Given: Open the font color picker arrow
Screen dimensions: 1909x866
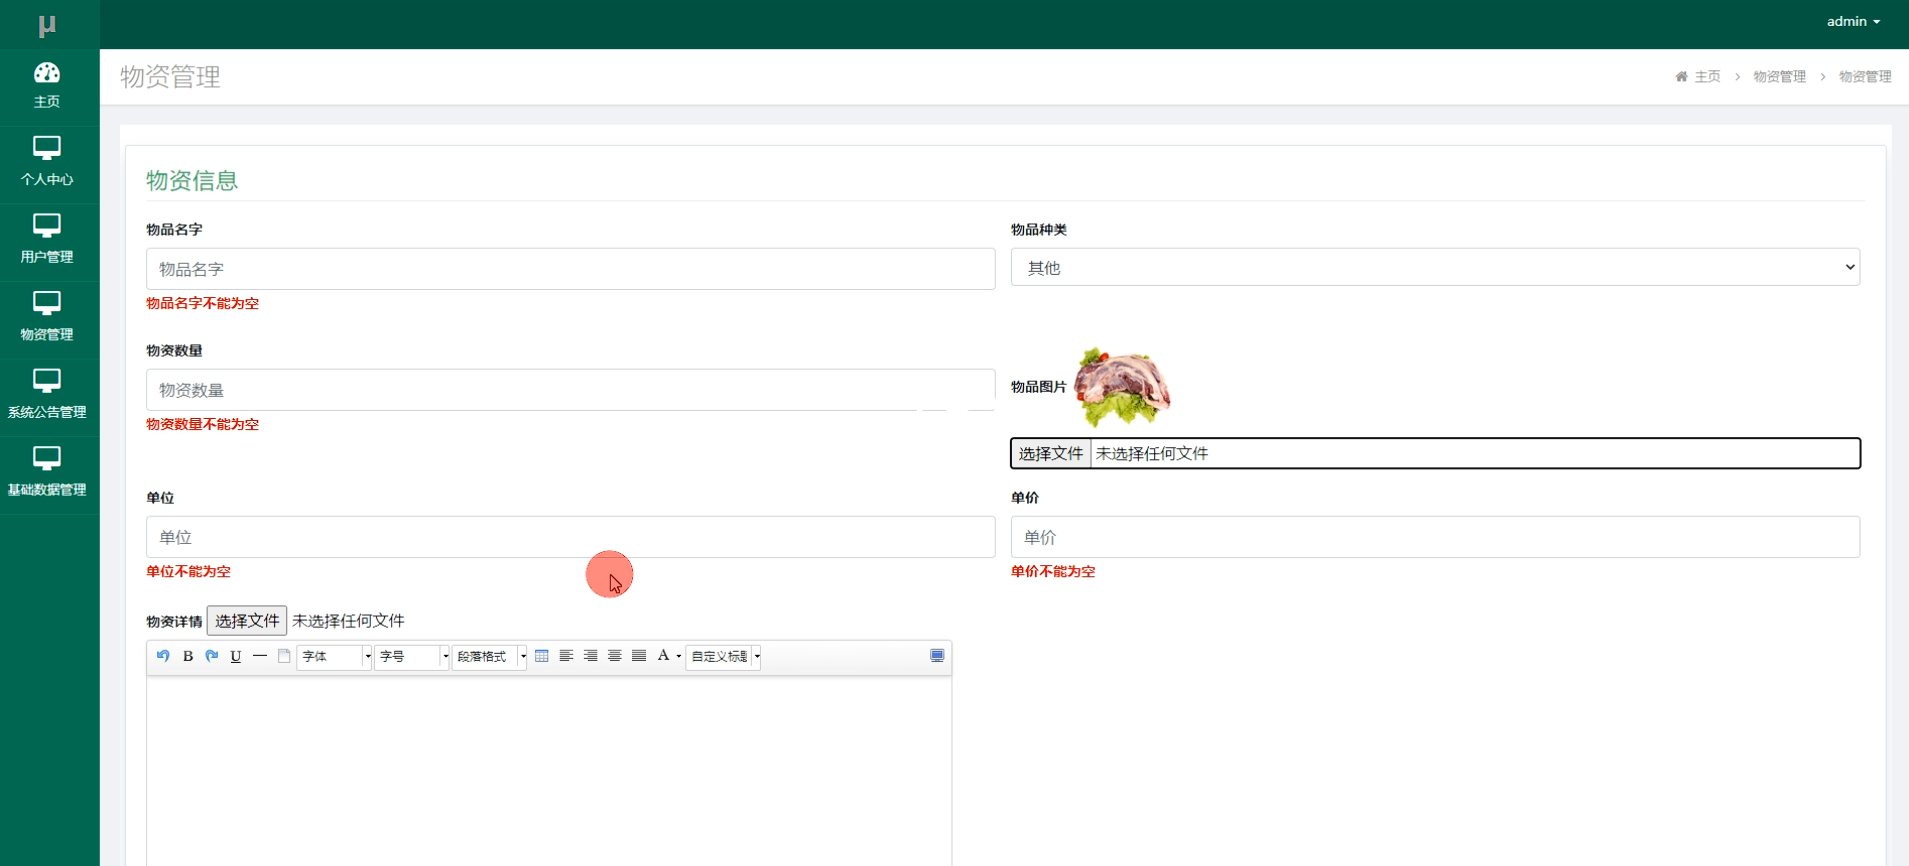Looking at the screenshot, I should 678,656.
